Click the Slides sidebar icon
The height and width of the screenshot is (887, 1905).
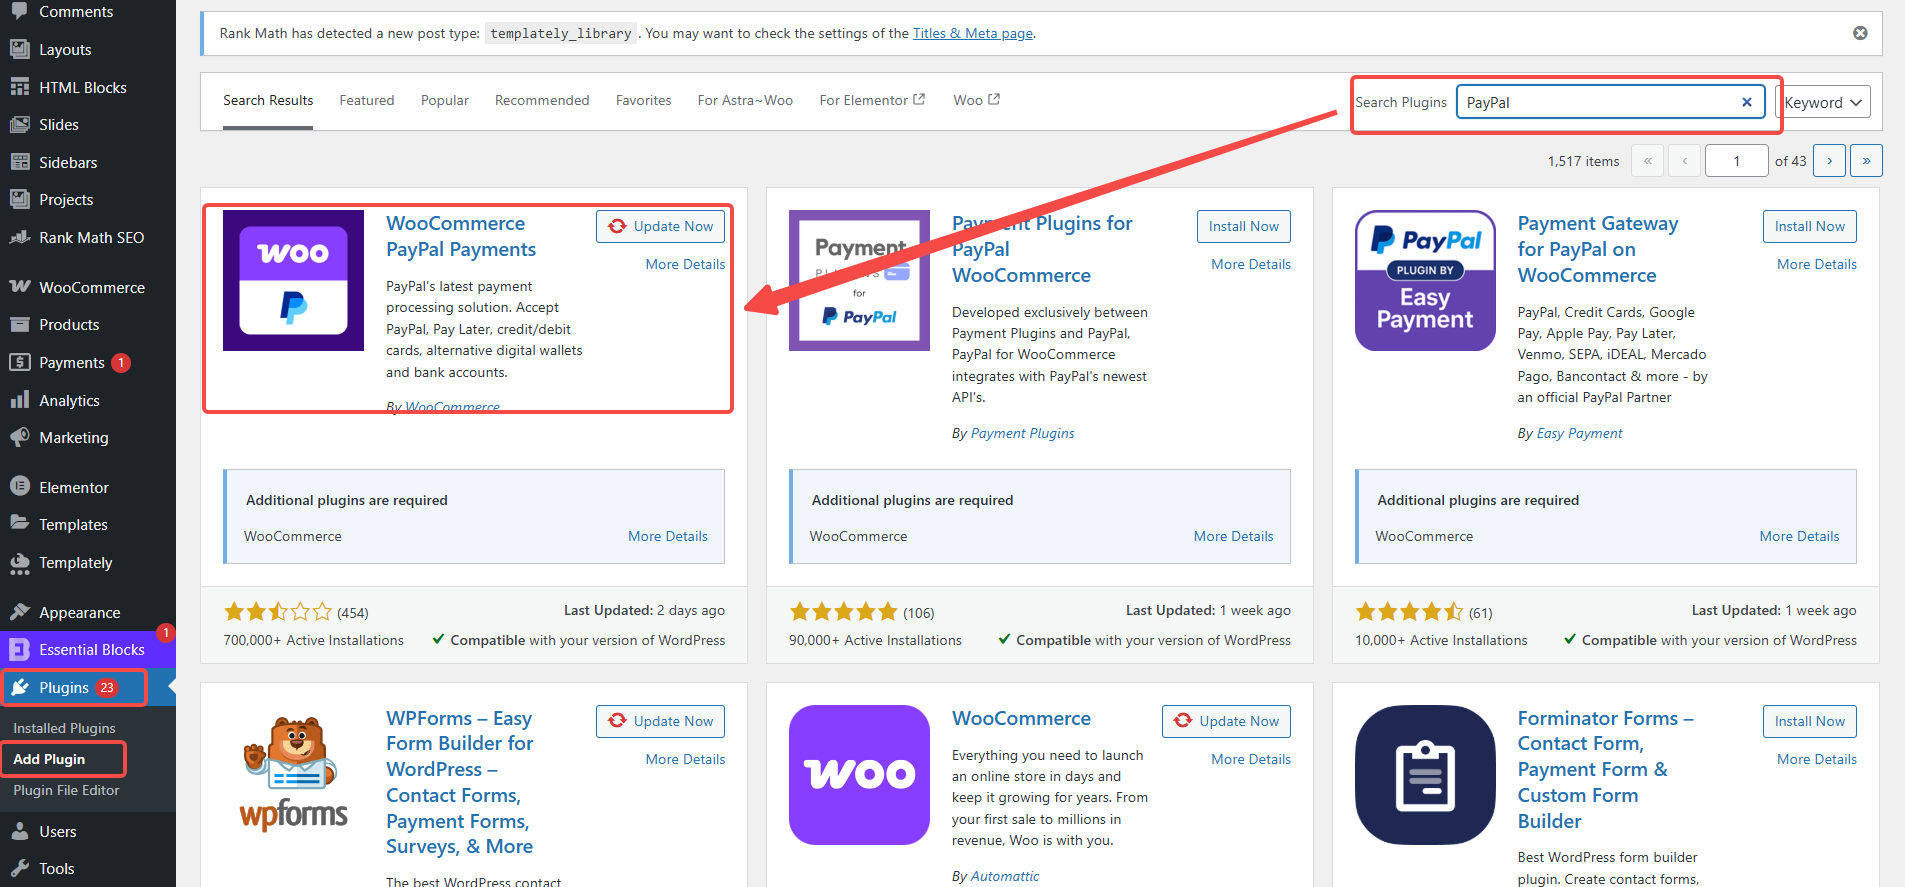click(x=20, y=124)
